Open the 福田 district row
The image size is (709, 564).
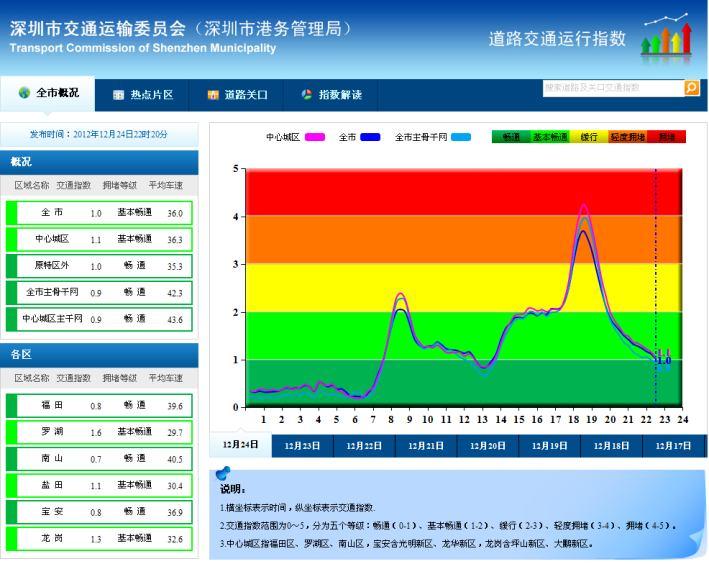tap(99, 406)
